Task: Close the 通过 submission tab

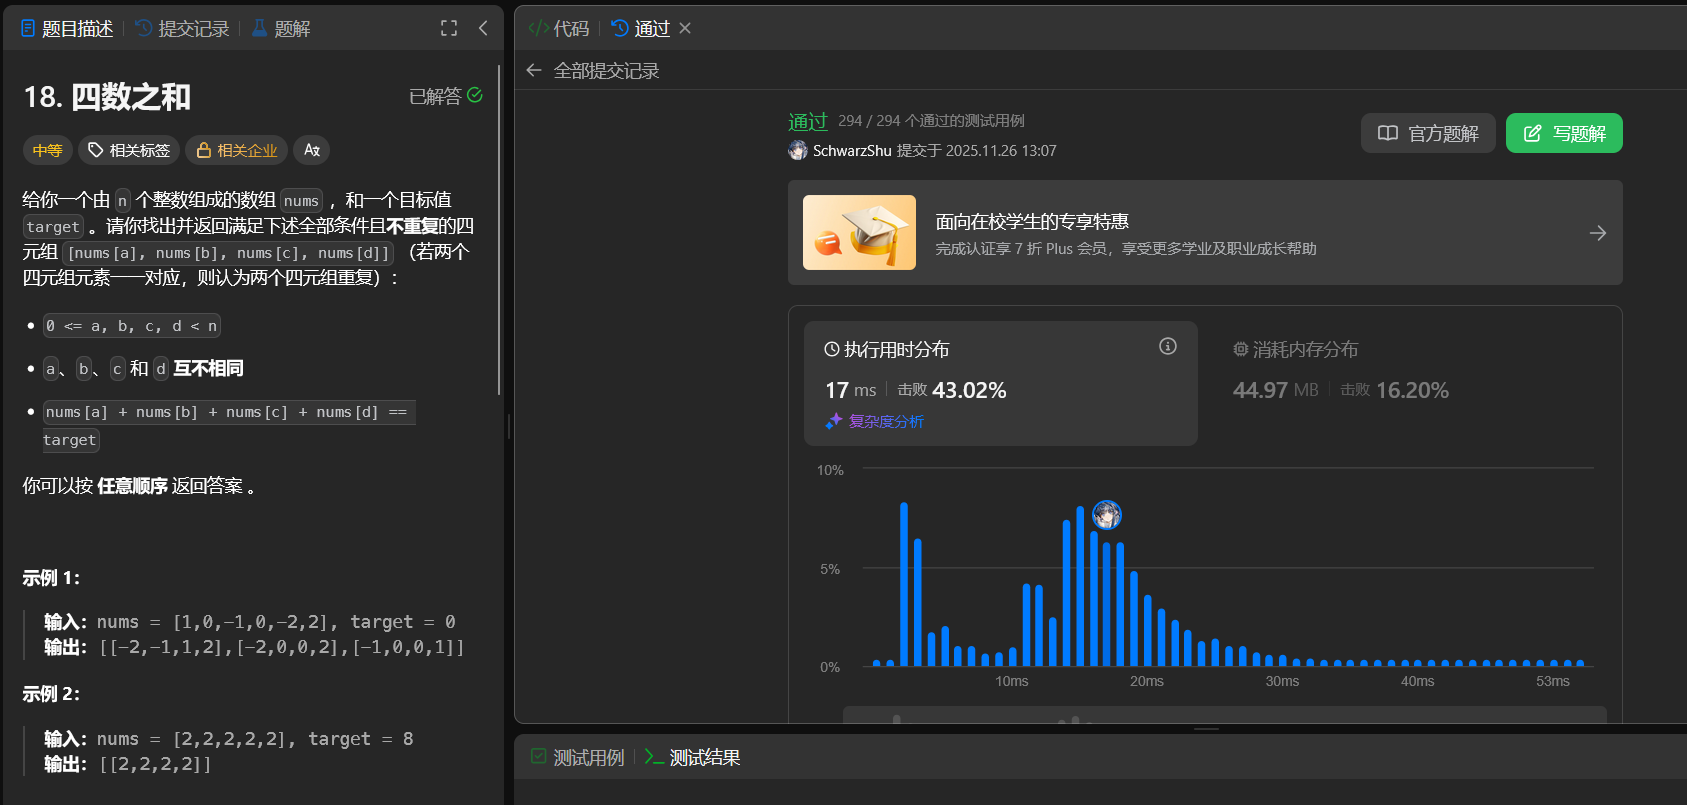Action: point(685,28)
